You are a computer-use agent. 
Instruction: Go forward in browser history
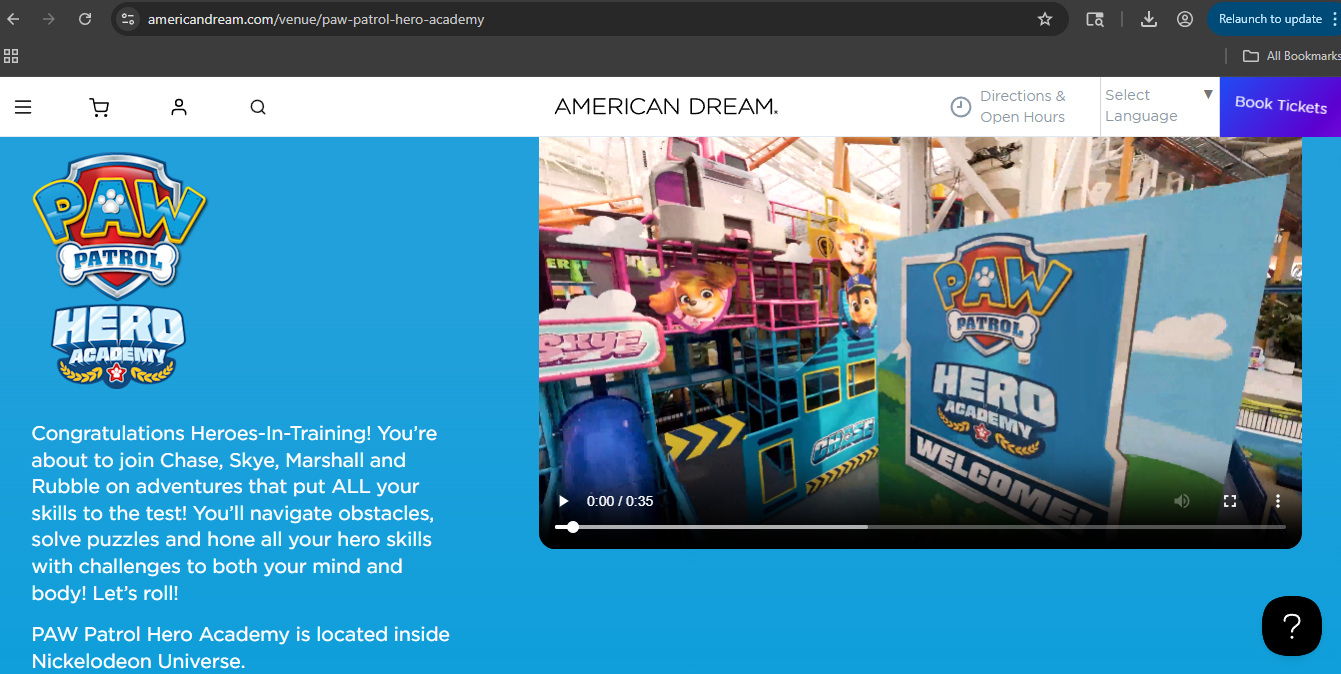point(49,19)
